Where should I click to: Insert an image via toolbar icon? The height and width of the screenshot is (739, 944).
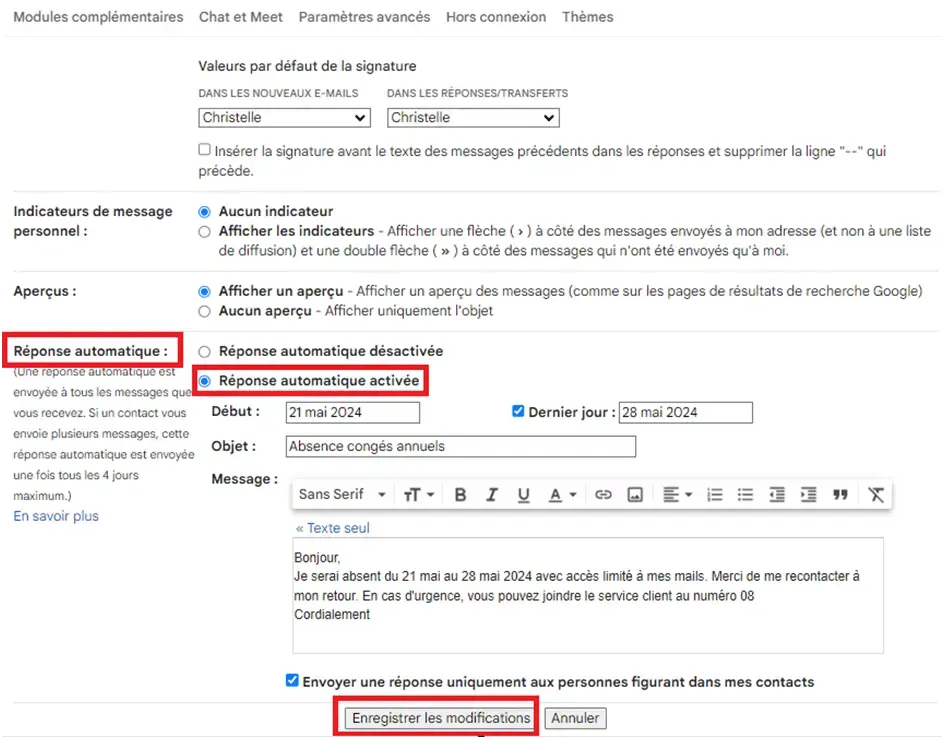point(635,494)
